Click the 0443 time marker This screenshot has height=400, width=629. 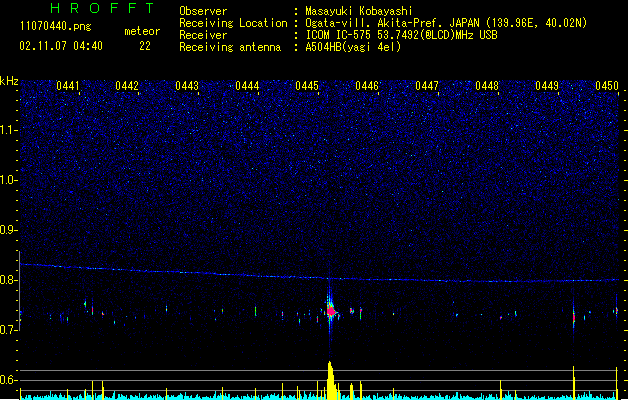click(187, 86)
